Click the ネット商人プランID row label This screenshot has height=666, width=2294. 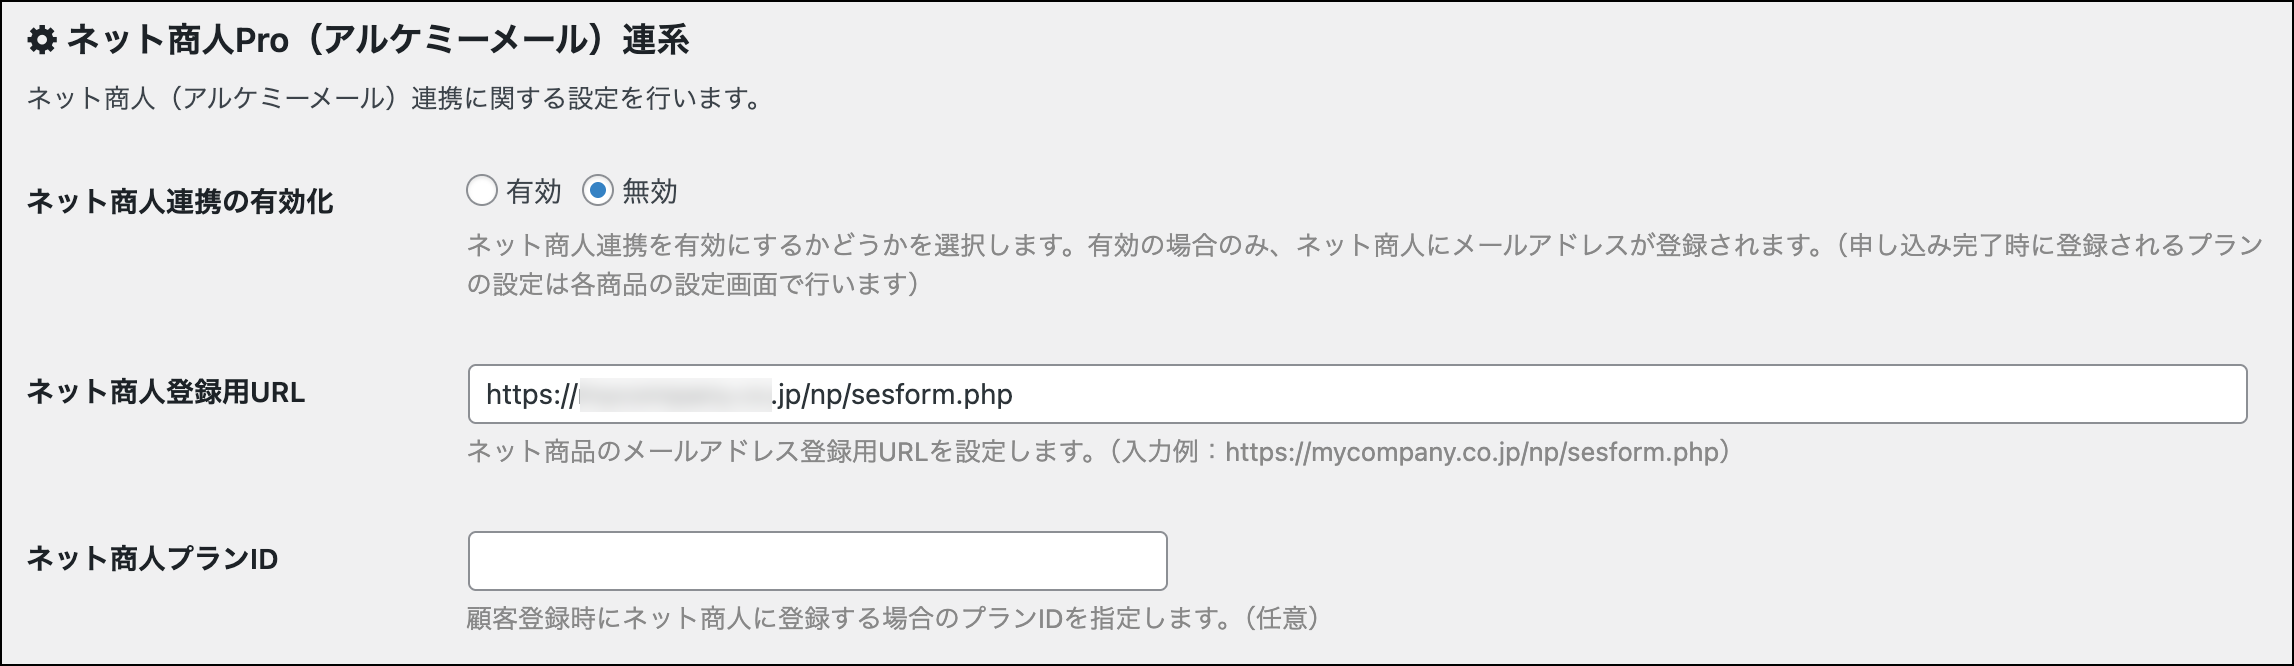click(x=152, y=559)
